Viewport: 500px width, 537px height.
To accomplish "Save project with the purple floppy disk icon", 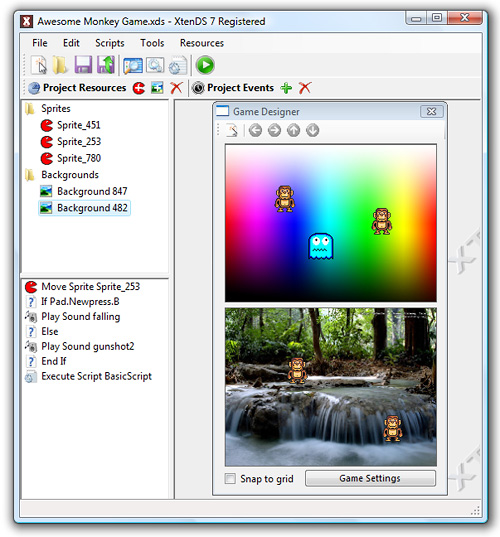I will click(x=83, y=65).
